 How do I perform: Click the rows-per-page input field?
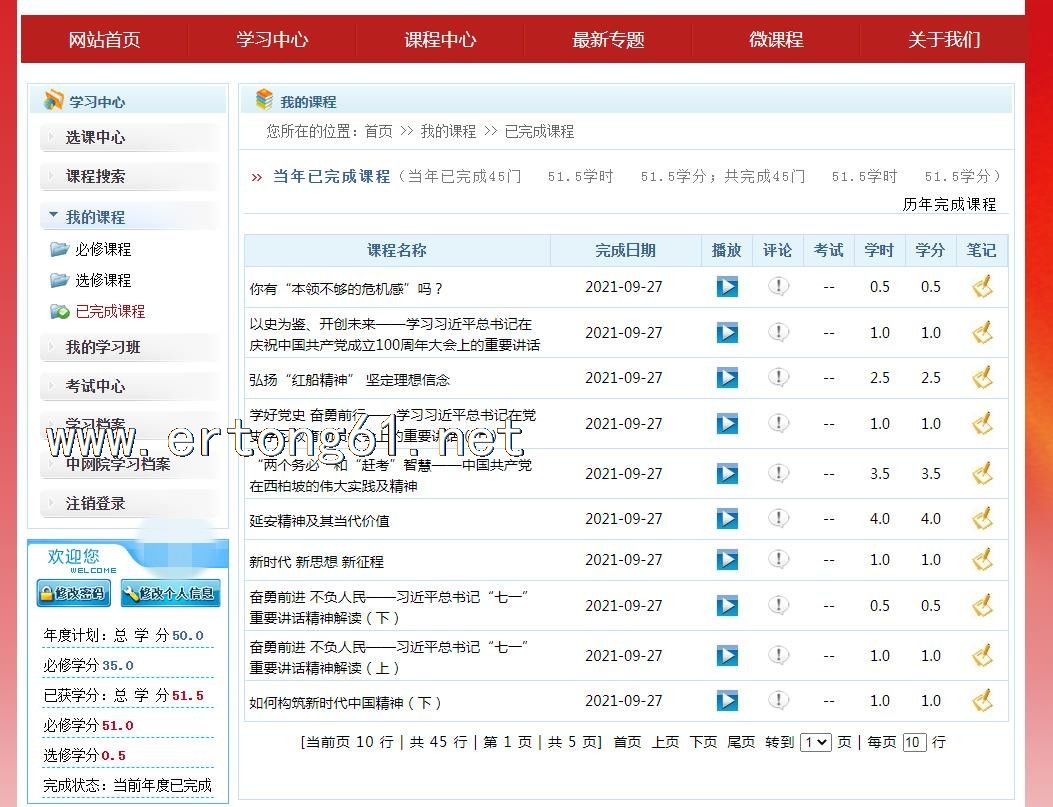click(913, 742)
